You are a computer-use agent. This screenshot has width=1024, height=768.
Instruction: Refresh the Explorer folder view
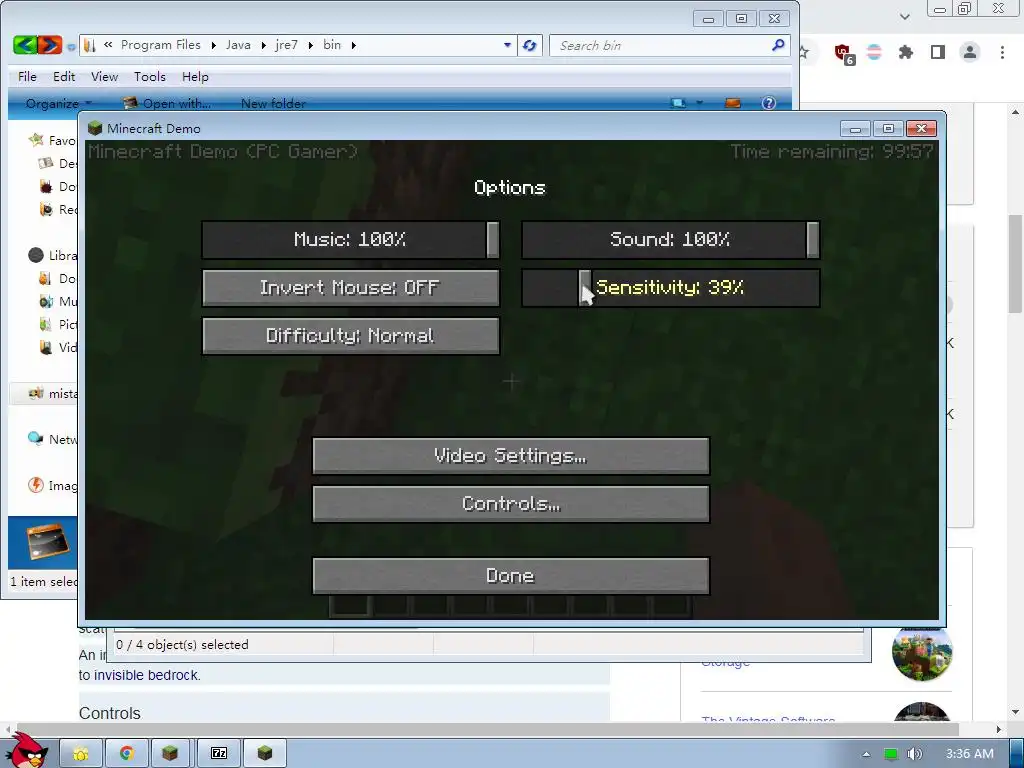click(530, 45)
